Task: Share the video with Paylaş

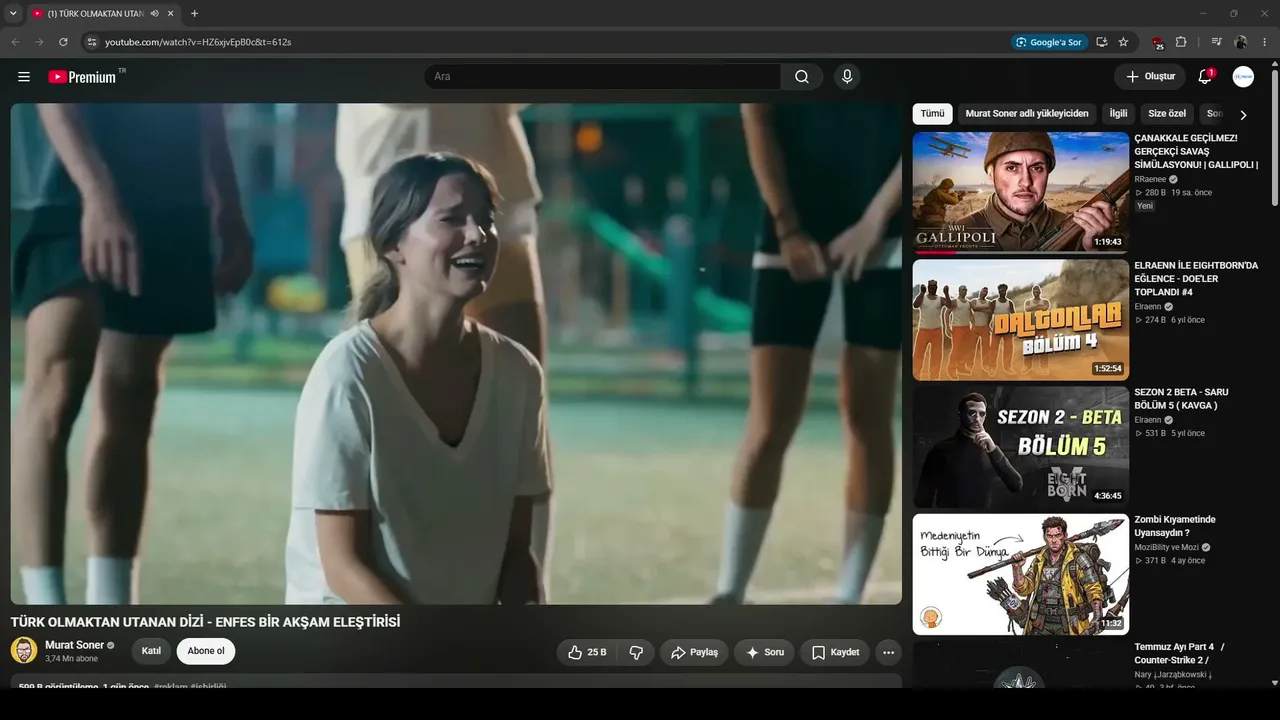Action: point(694,652)
